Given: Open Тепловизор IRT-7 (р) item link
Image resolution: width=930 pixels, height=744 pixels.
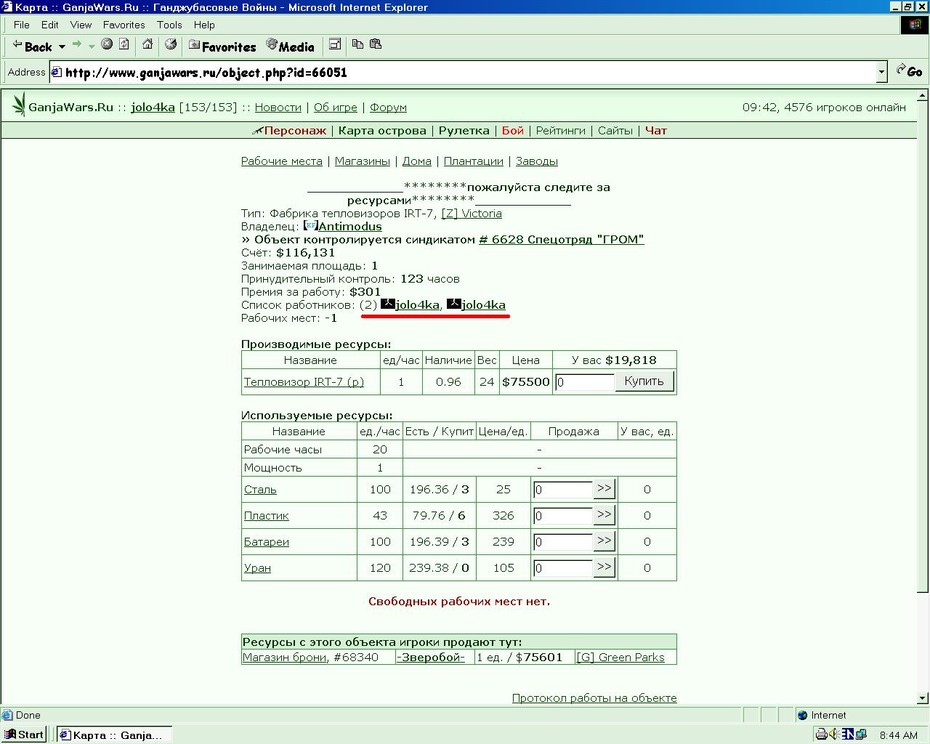Looking at the screenshot, I should 304,381.
